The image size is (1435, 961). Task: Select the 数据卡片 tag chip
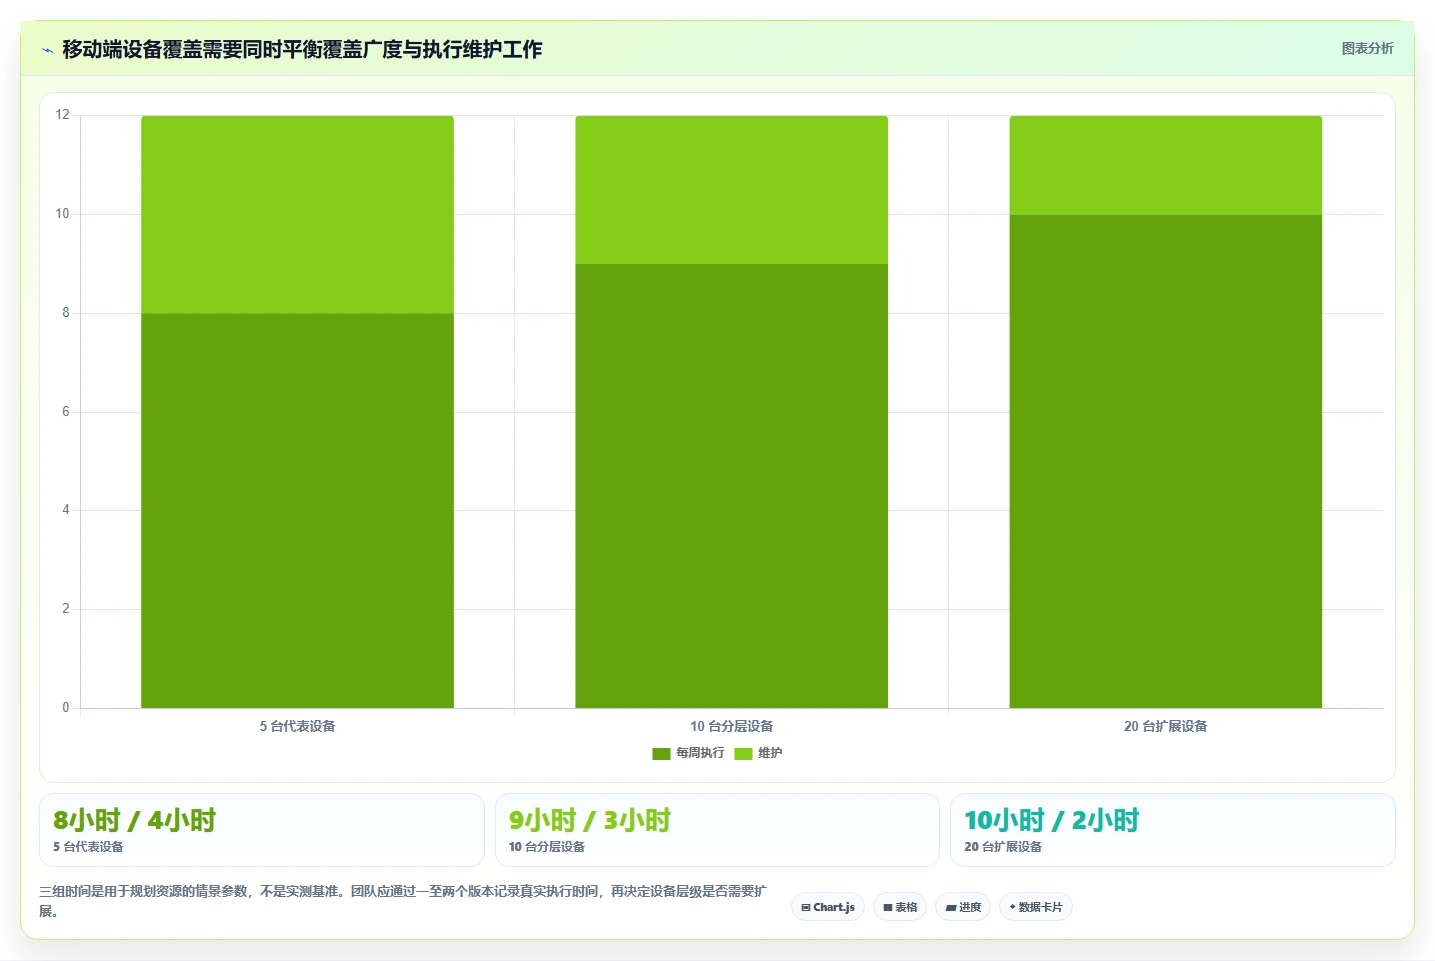1036,907
